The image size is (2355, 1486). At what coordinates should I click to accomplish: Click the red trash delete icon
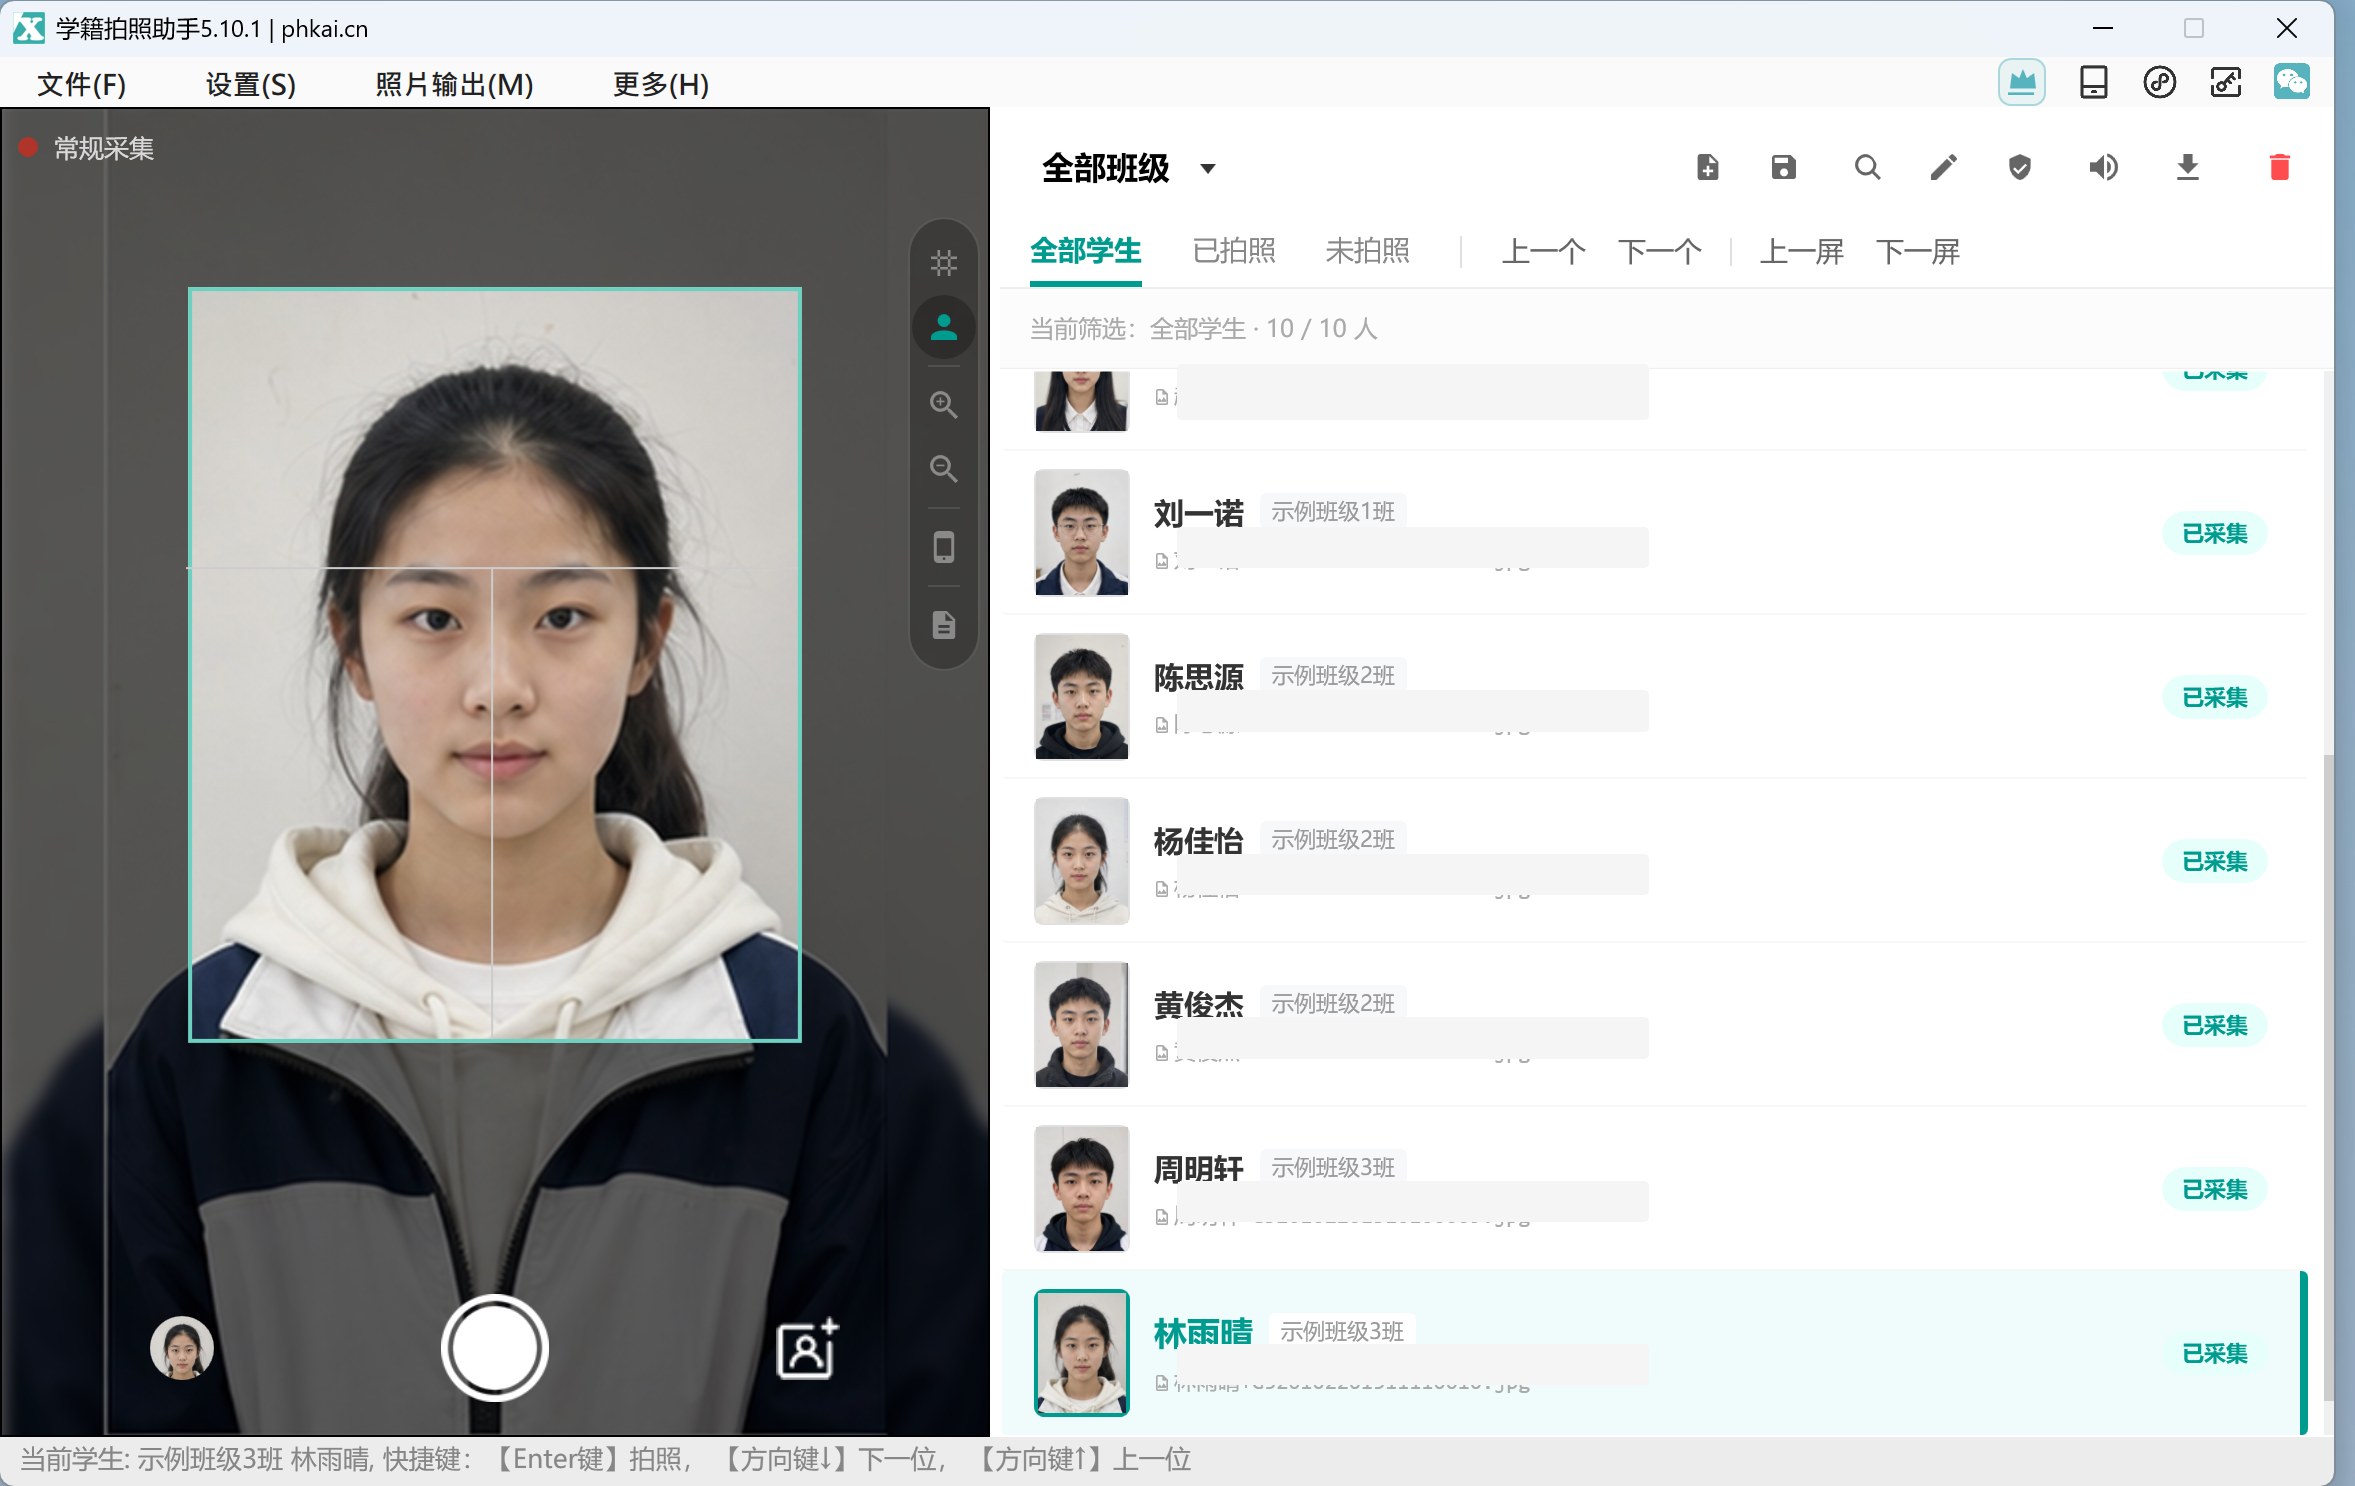click(x=2279, y=167)
